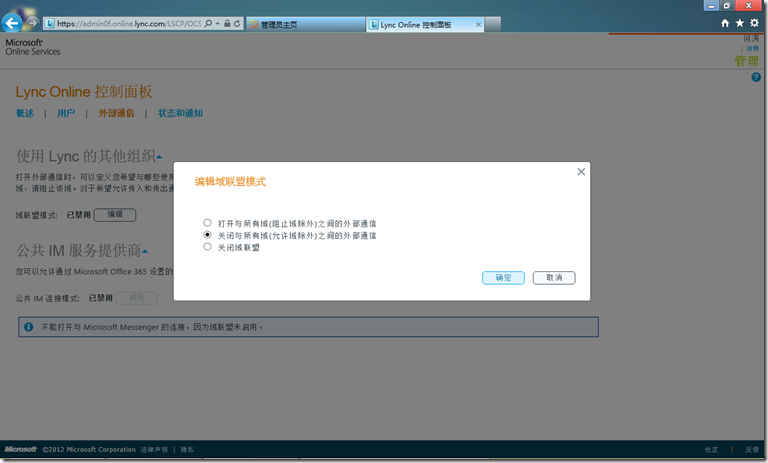Click the lock security icon in address bar
Viewport: 768px width, 463px height.
tap(227, 24)
